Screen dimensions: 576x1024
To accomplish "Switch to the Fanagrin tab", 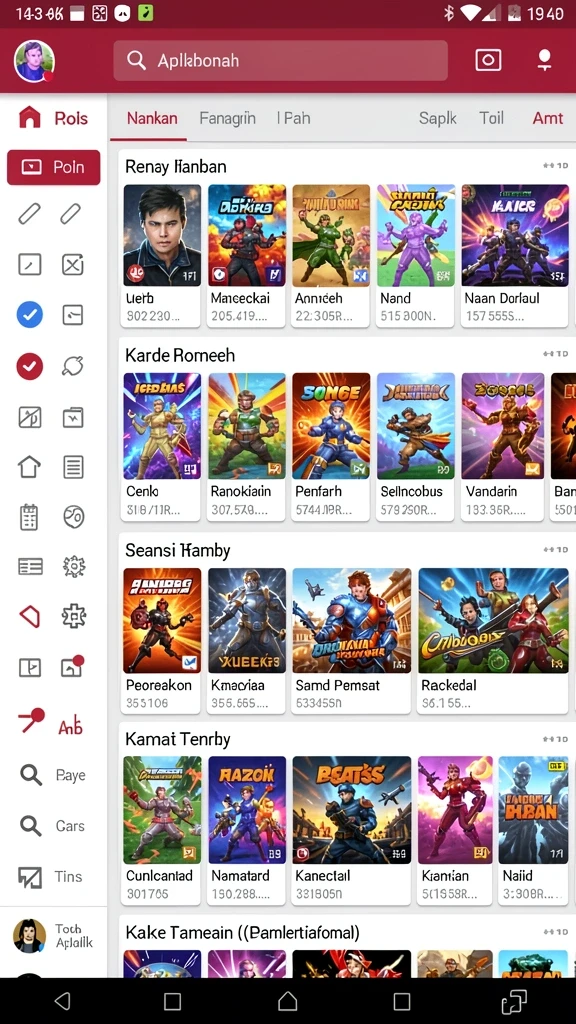I will 227,118.
